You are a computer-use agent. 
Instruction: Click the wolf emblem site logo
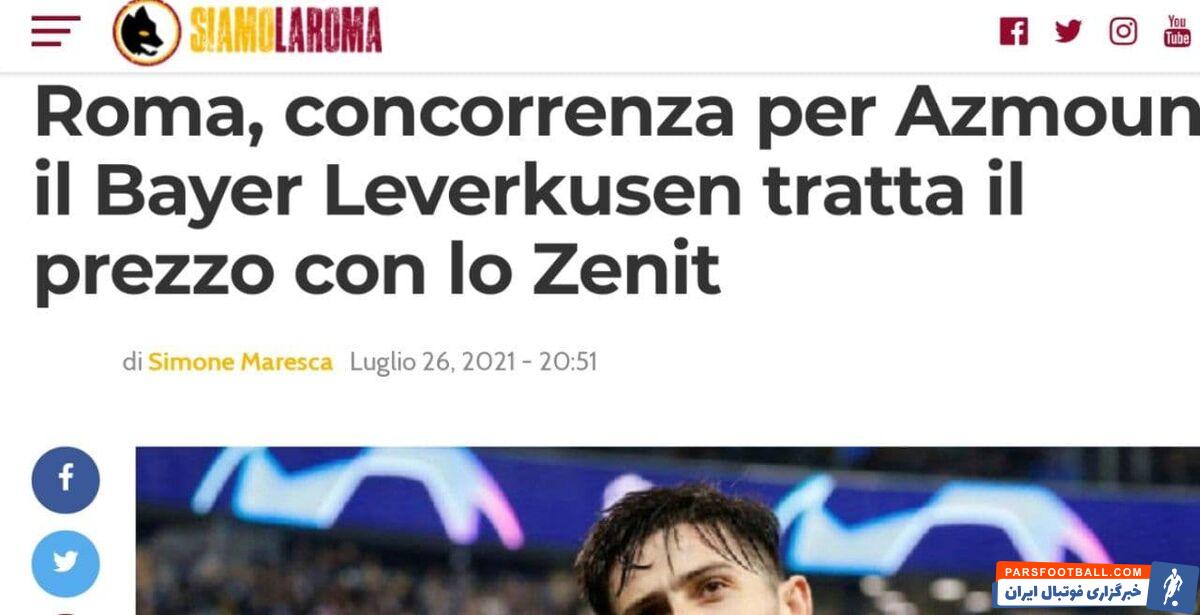(x=146, y=31)
